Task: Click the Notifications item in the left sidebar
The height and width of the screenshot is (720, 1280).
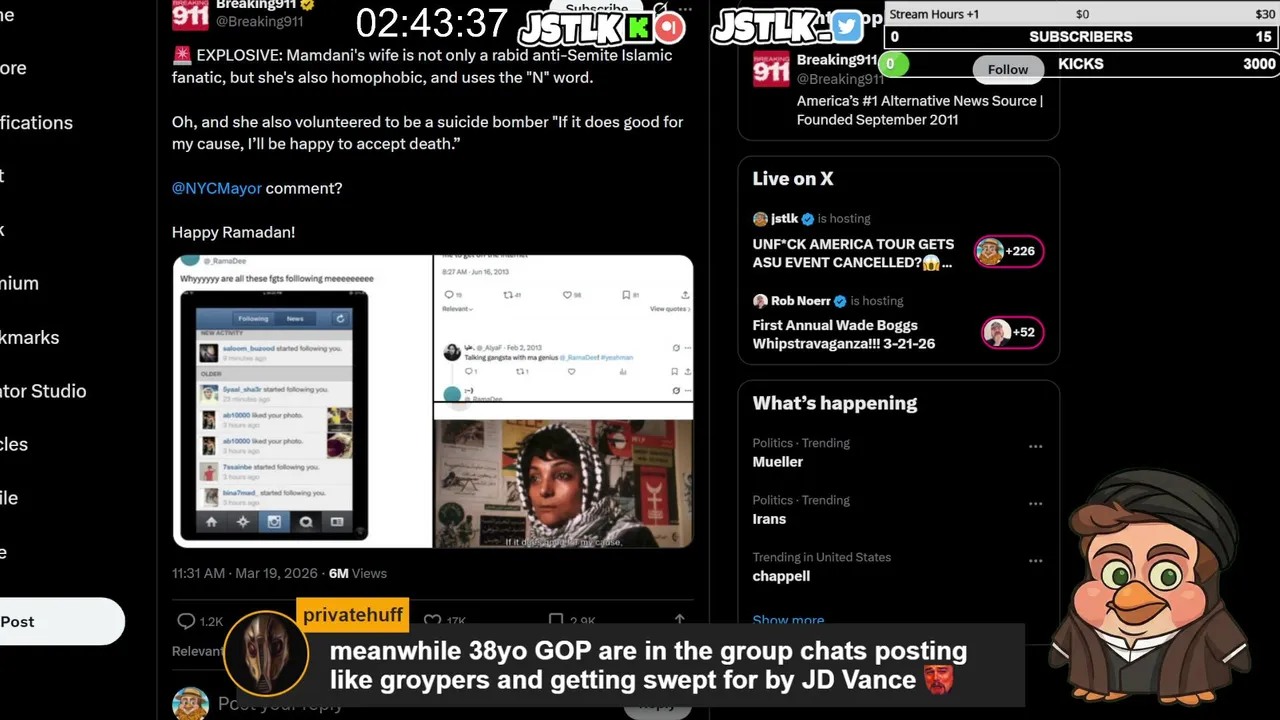Action: point(37,123)
